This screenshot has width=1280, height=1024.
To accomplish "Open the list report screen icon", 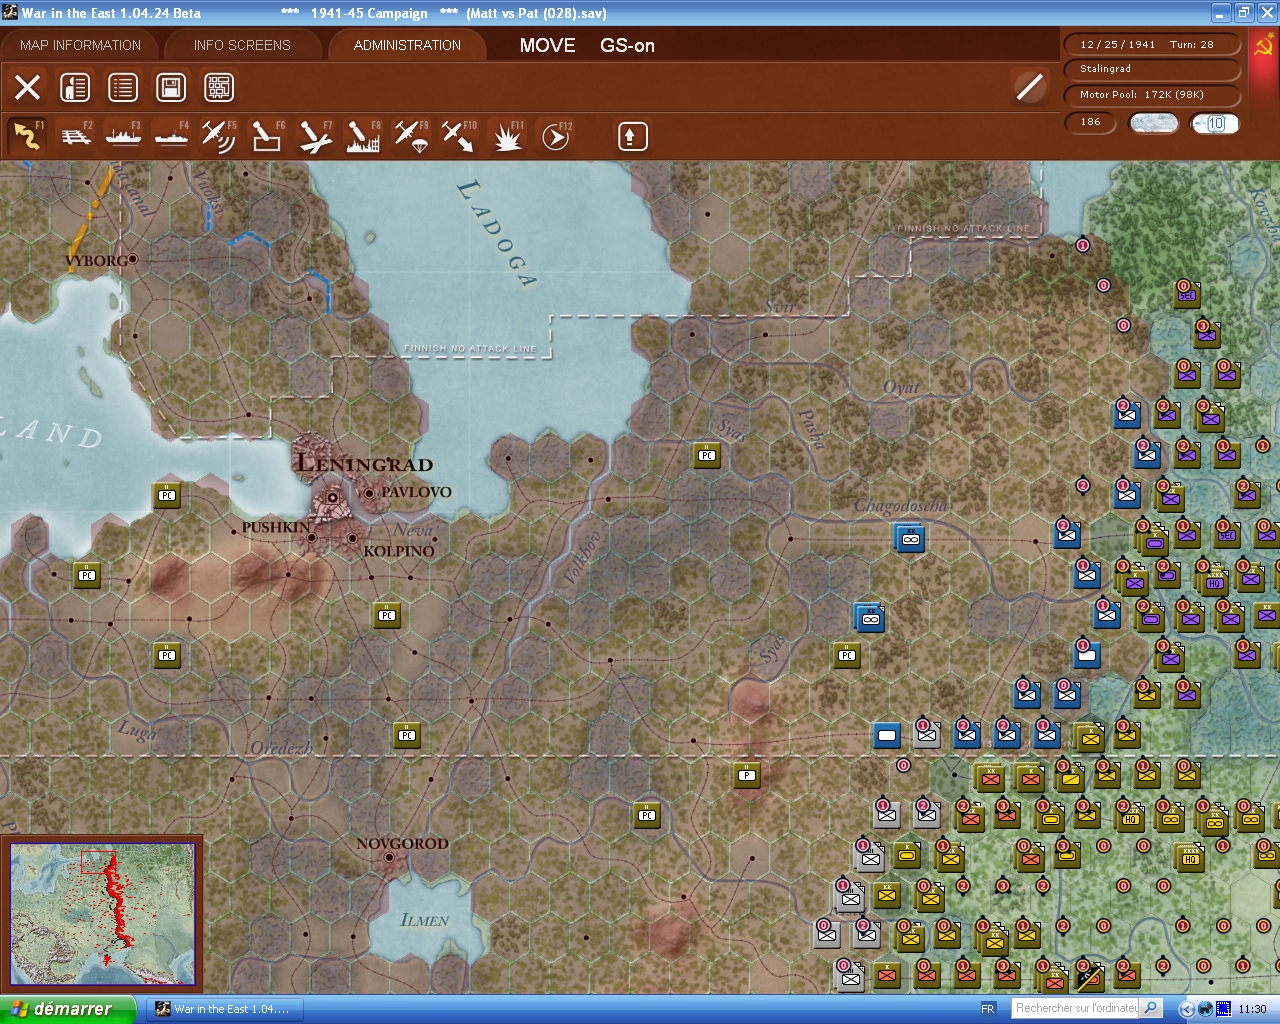I will [x=123, y=87].
